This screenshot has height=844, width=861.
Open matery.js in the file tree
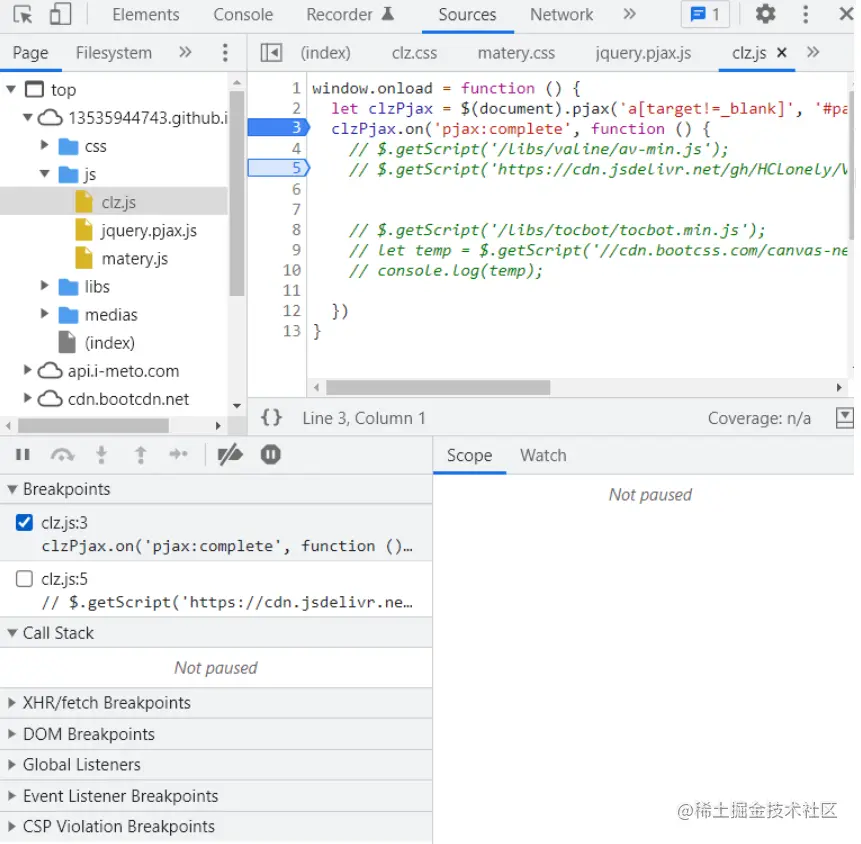click(135, 258)
